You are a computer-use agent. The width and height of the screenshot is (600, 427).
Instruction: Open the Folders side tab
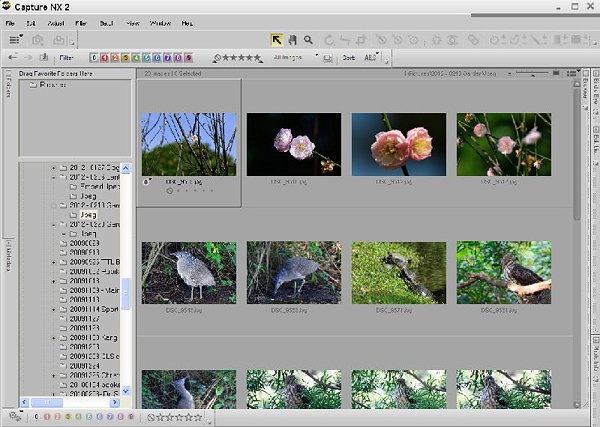tap(9, 85)
